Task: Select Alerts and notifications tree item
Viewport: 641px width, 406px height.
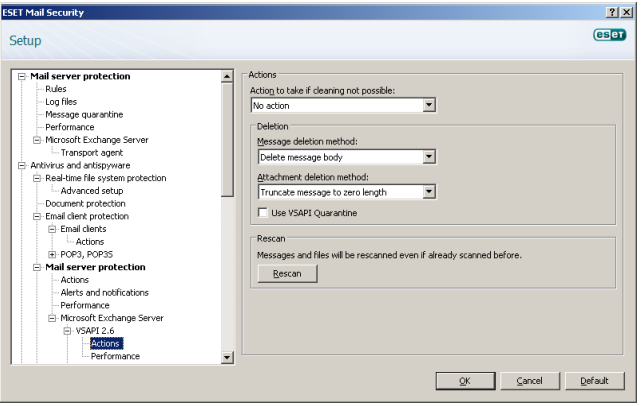Action: pyautogui.click(x=105, y=293)
